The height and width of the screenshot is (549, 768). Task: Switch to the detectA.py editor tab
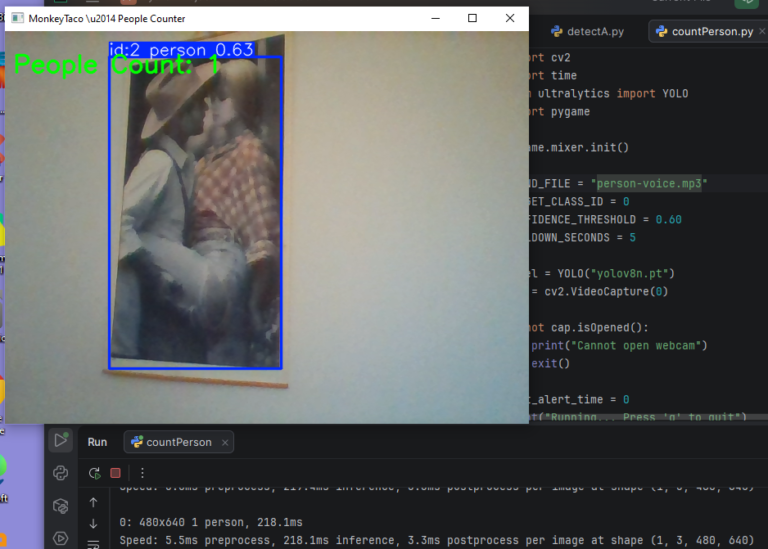(587, 31)
